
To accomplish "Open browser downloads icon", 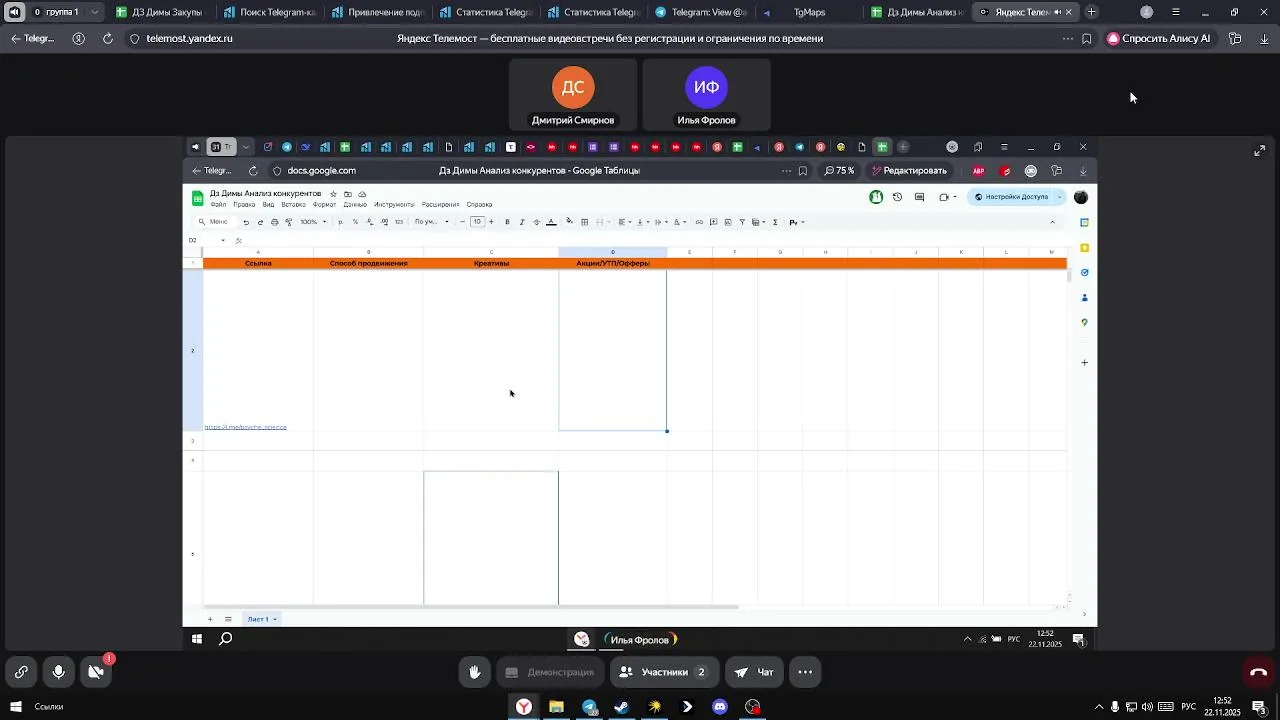I will coord(1264,38).
